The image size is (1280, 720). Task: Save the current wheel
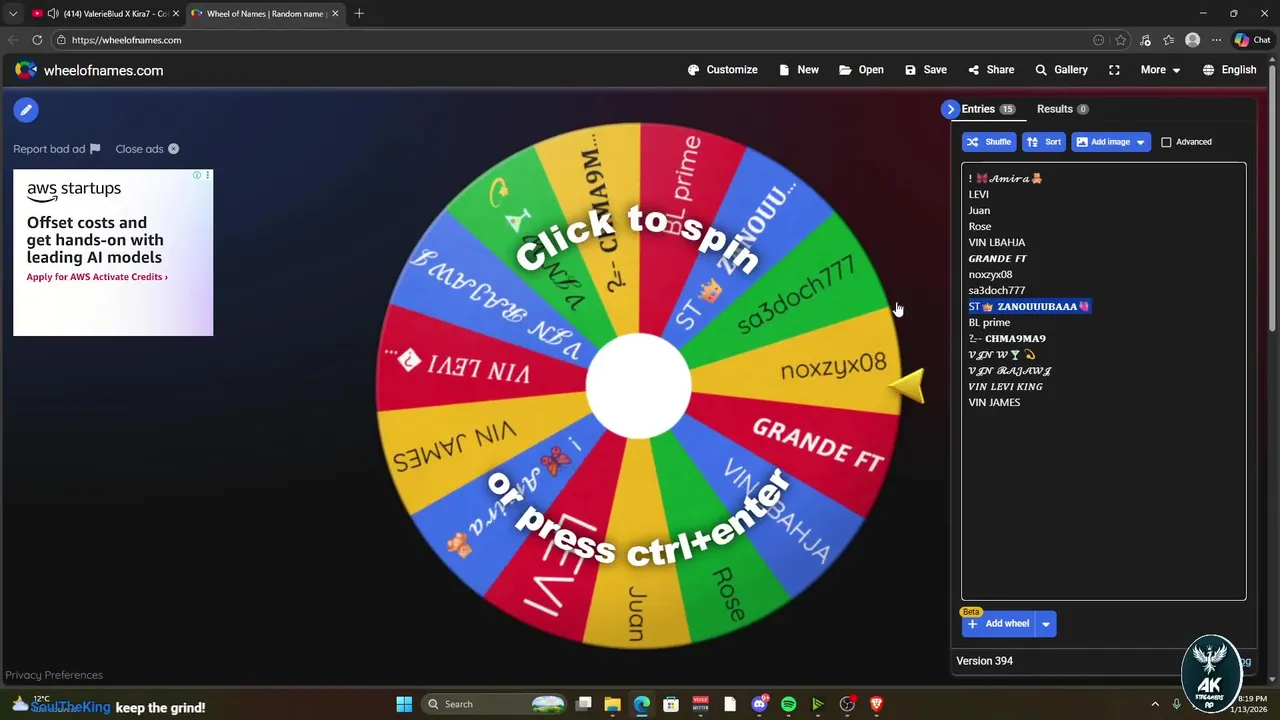[x=925, y=70]
